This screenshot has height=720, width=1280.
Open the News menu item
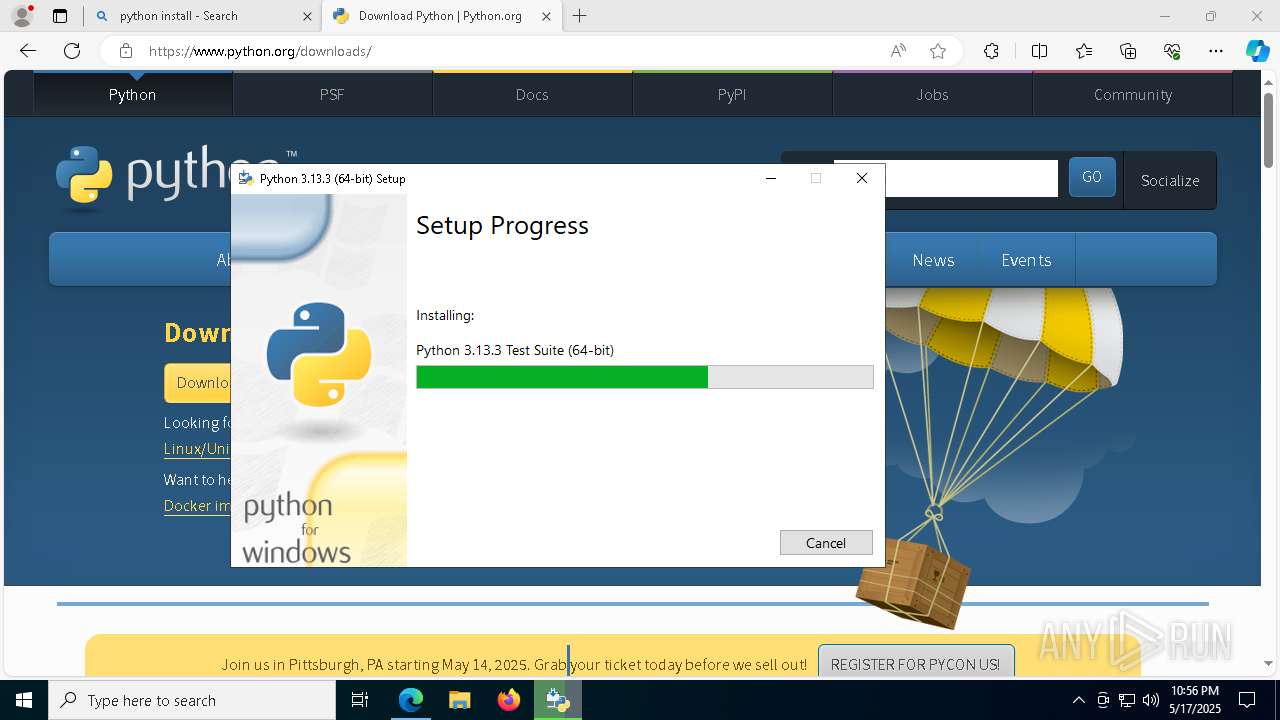(933, 260)
